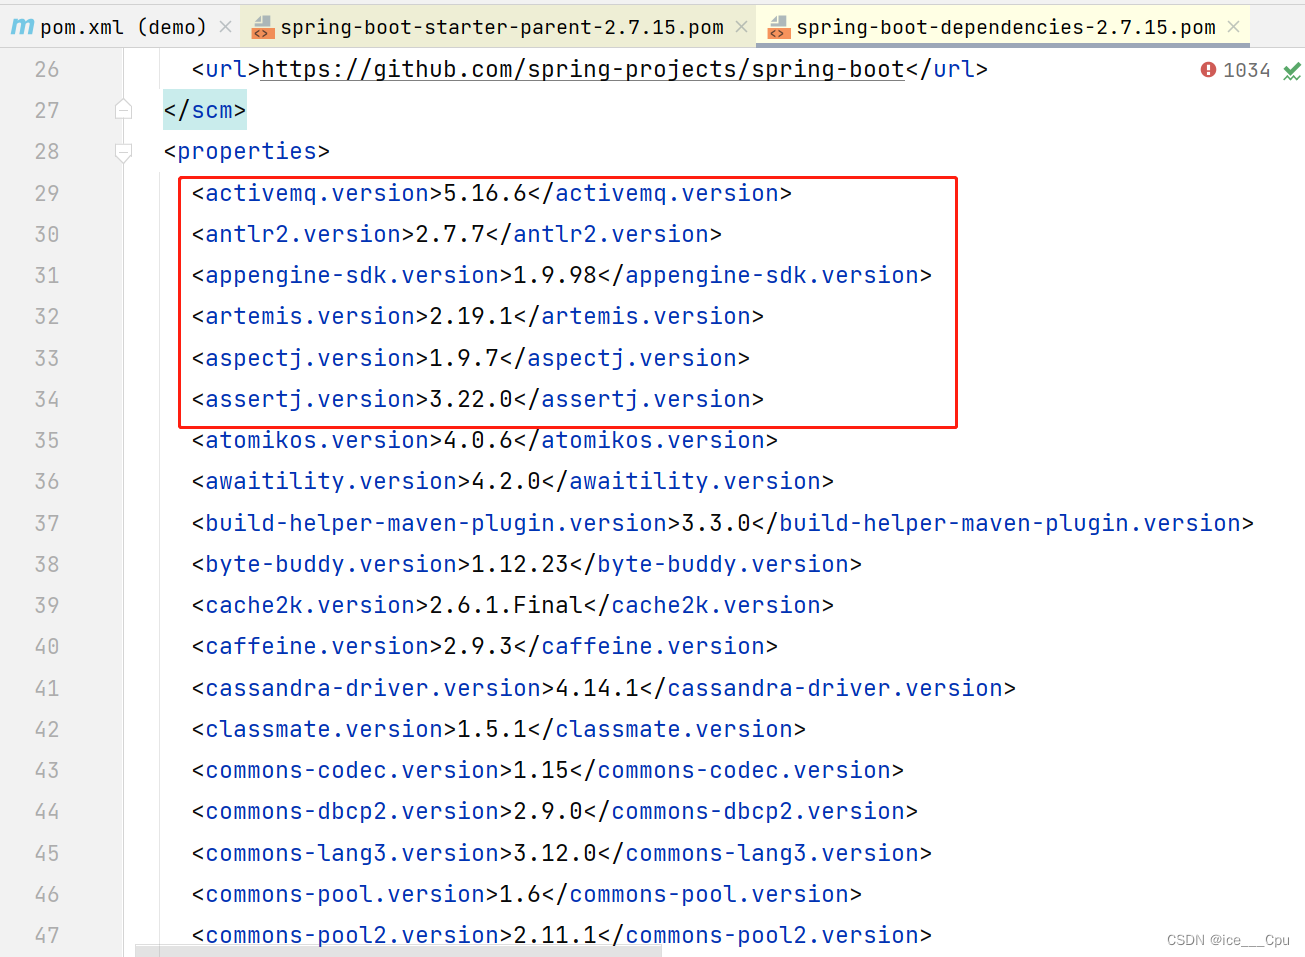The height and width of the screenshot is (957, 1305).
Task: Close the pom.xml (demo) tab
Action: 226,27
